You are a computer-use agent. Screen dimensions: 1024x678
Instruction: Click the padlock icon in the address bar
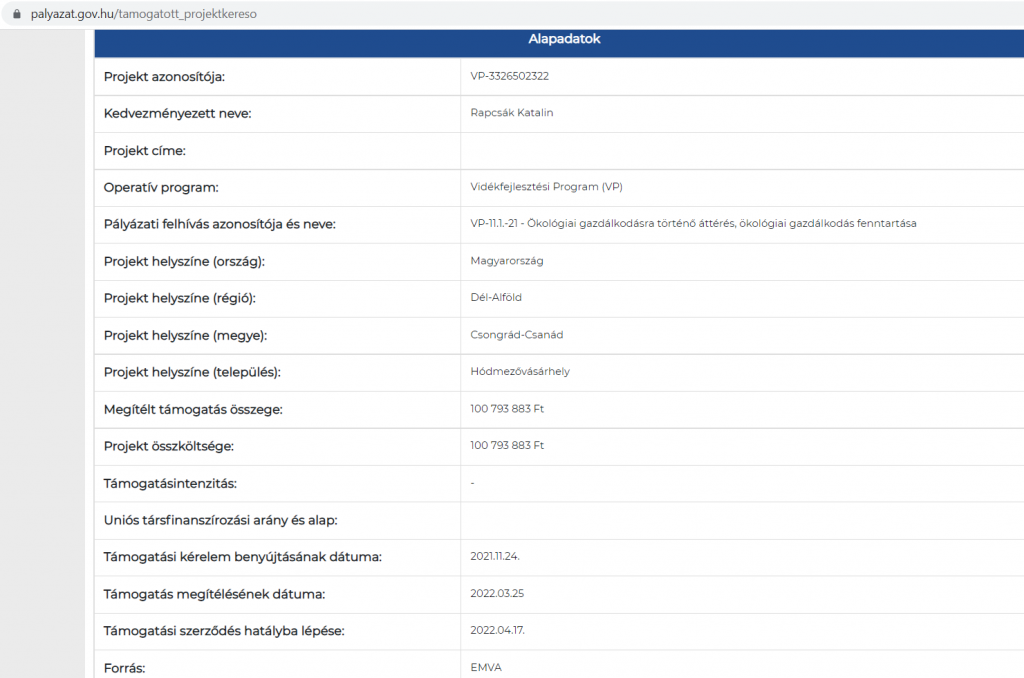pyautogui.click(x=15, y=15)
